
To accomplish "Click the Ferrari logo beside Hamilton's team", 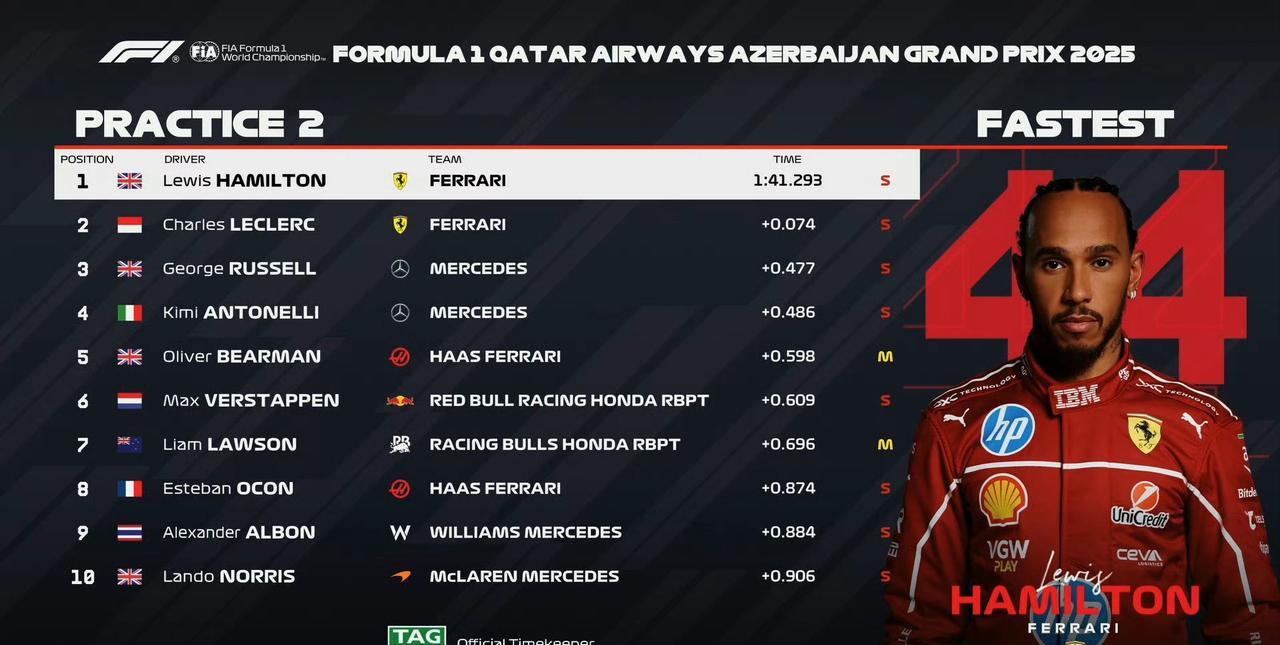I will pos(400,181).
